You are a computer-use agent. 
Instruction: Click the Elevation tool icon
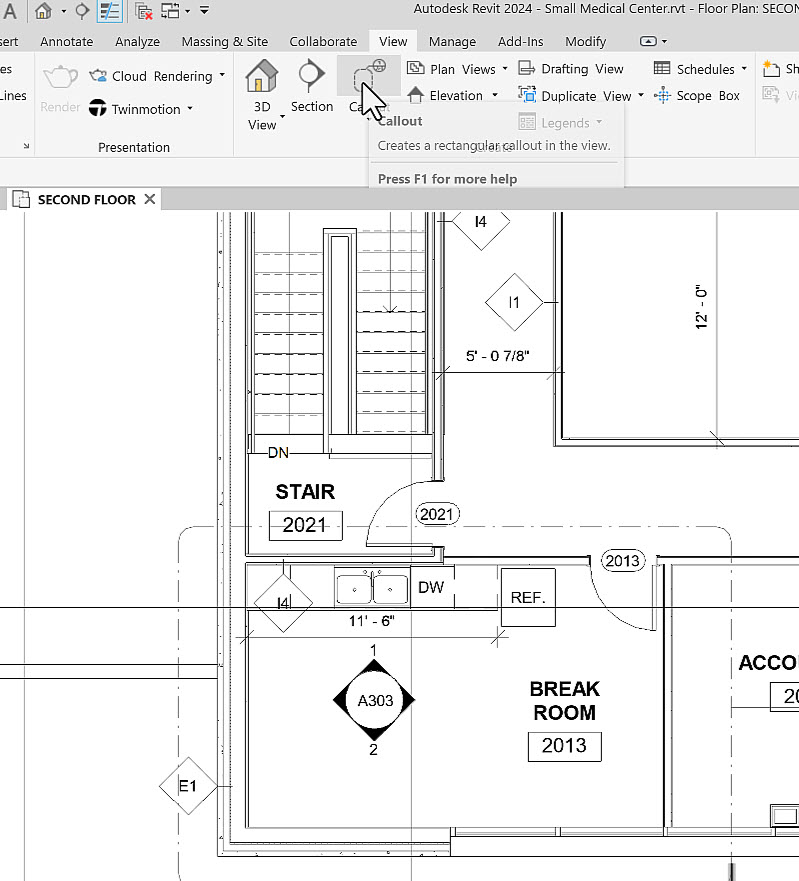click(416, 95)
